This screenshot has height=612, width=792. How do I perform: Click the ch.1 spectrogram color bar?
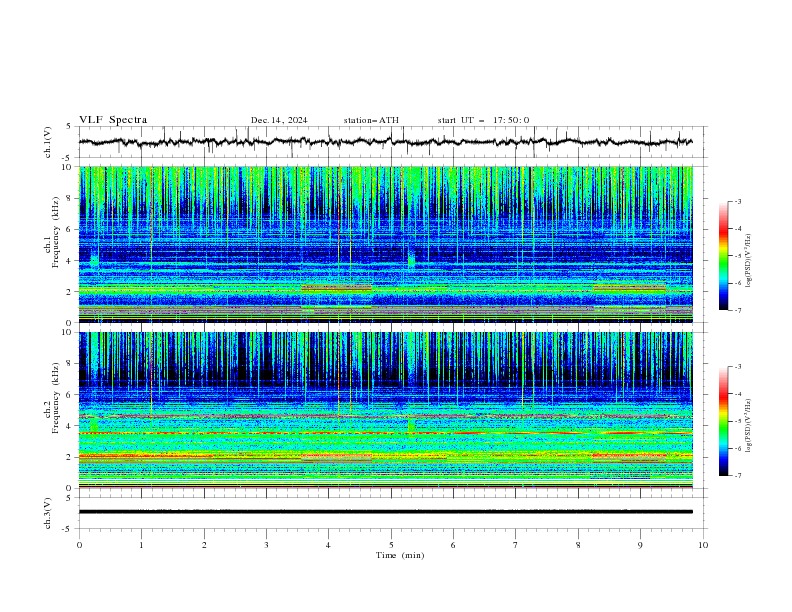tap(723, 256)
